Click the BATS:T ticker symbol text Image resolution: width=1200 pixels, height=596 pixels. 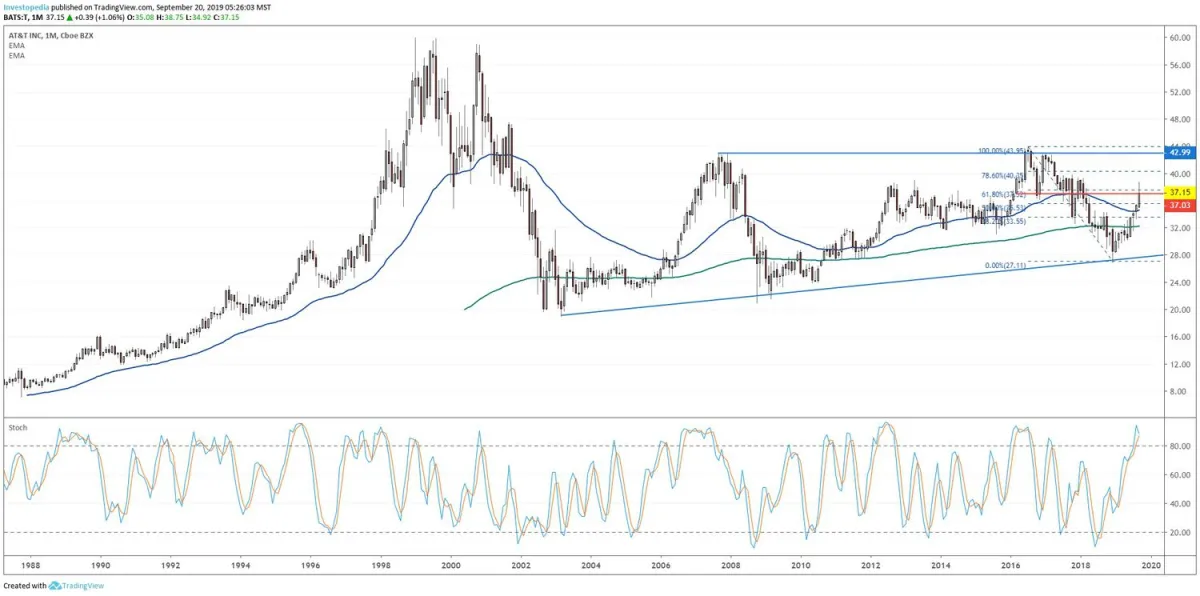17,17
